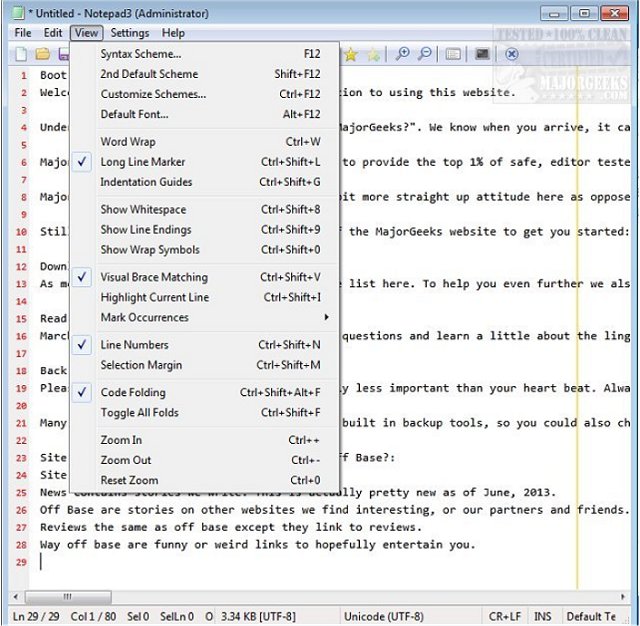Click text line starting 'Reviews the same'

(x=231, y=527)
